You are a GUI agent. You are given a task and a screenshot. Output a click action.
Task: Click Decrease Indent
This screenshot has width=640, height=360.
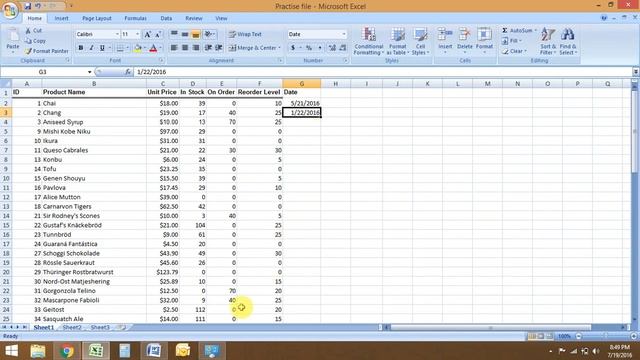[x=208, y=48]
